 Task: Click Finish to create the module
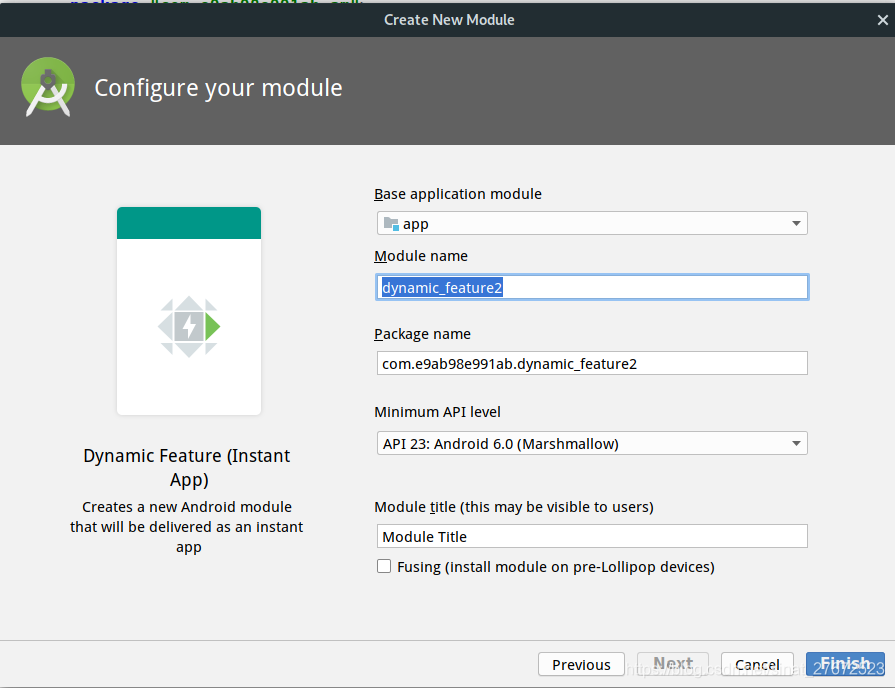(845, 664)
